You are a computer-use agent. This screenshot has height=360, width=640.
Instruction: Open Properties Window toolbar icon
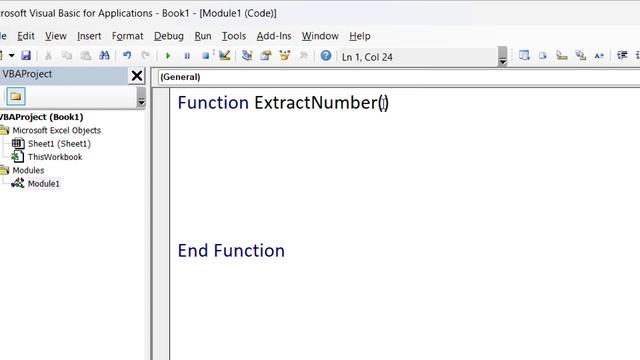click(x=266, y=56)
